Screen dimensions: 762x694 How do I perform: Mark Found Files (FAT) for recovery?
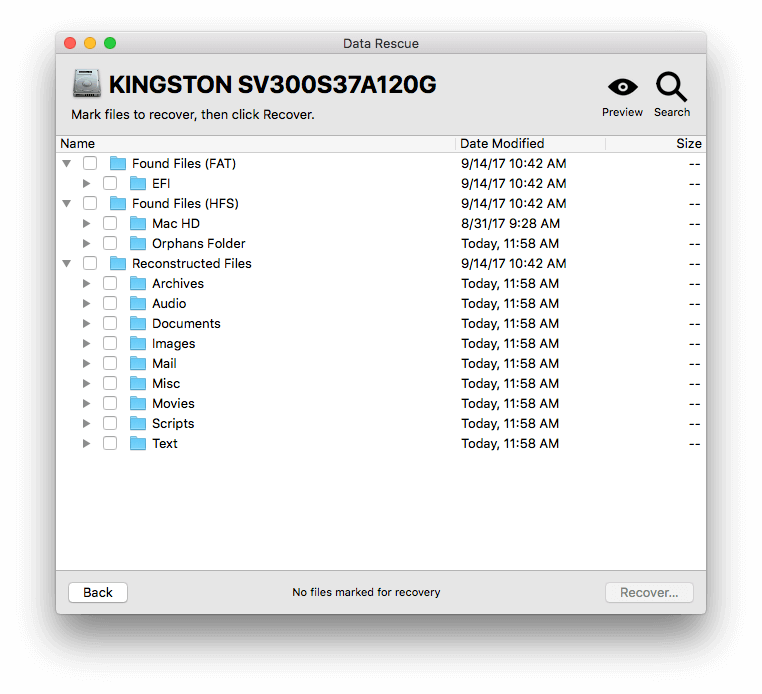click(x=90, y=163)
